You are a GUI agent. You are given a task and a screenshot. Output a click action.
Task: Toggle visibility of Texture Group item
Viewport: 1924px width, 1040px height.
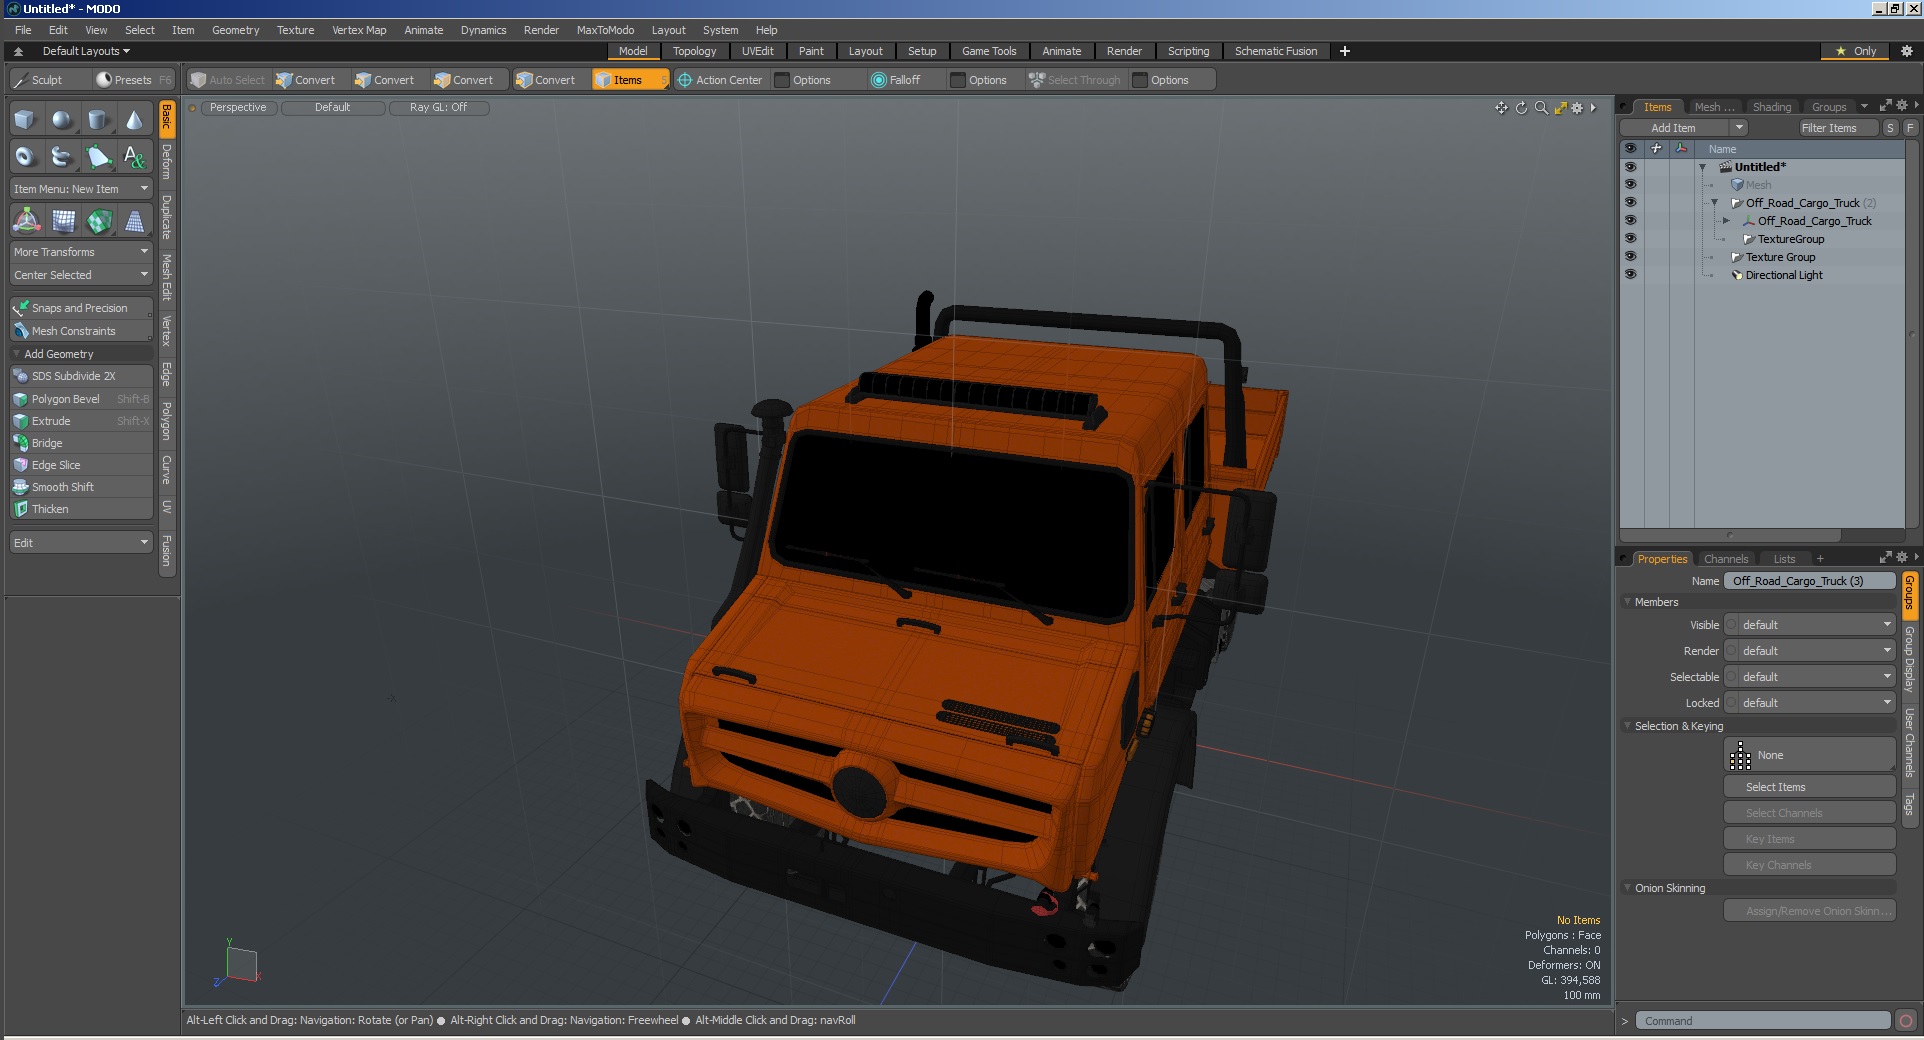pos(1631,257)
